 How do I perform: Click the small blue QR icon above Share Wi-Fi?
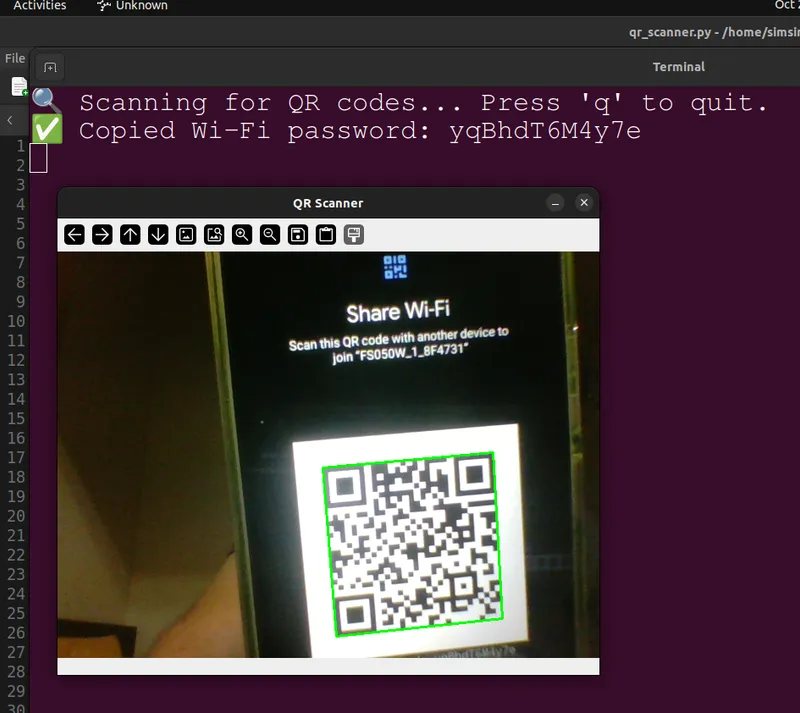coord(395,267)
